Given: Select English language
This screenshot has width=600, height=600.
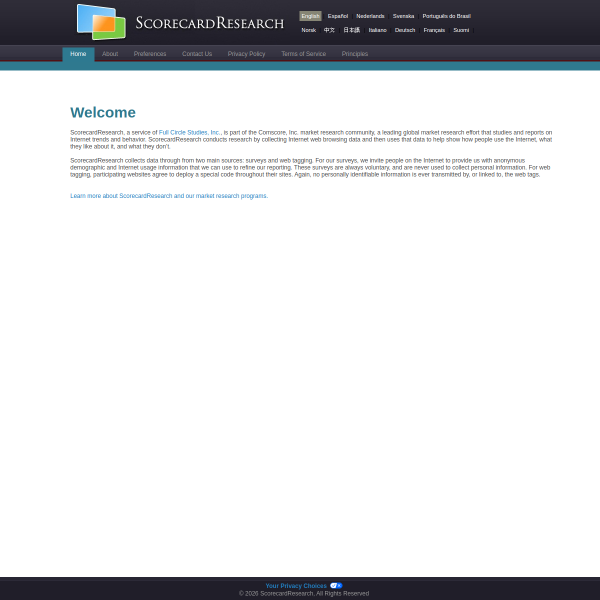Looking at the screenshot, I should [310, 16].
